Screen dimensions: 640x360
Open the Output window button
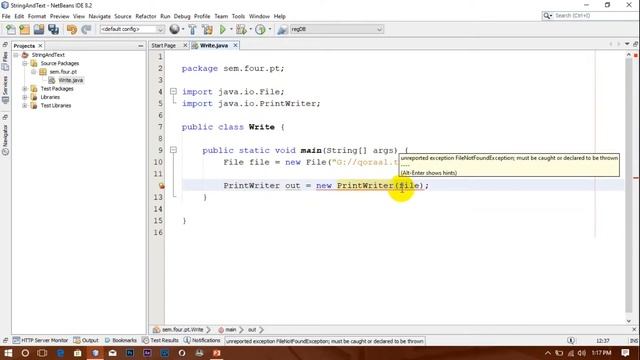click(86, 340)
